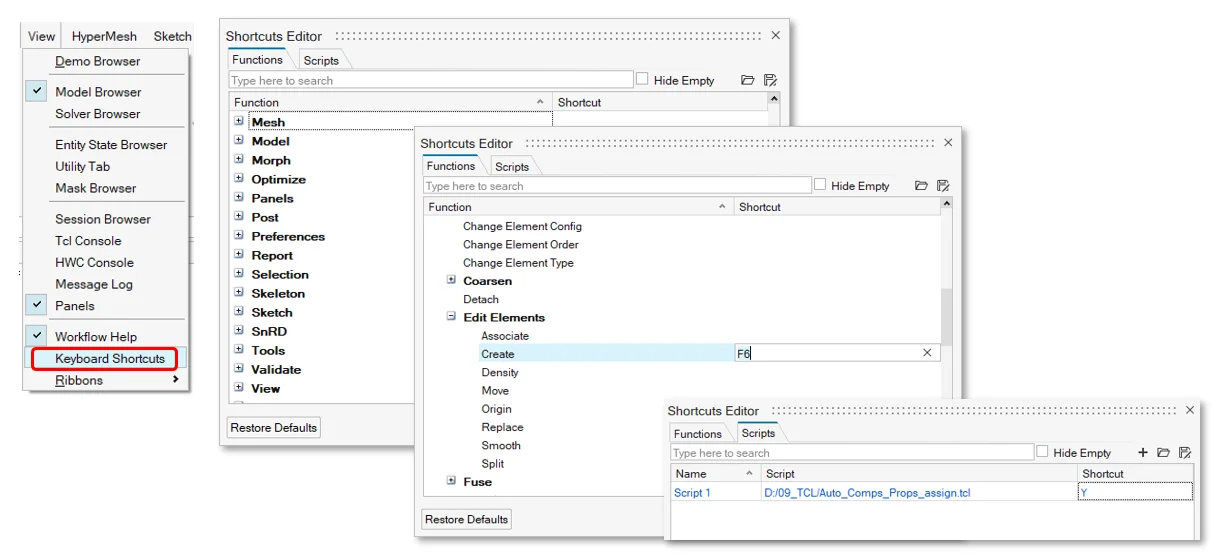Open the Script 1 entry link
Screen dimensions: 1220x559
click(x=692, y=493)
